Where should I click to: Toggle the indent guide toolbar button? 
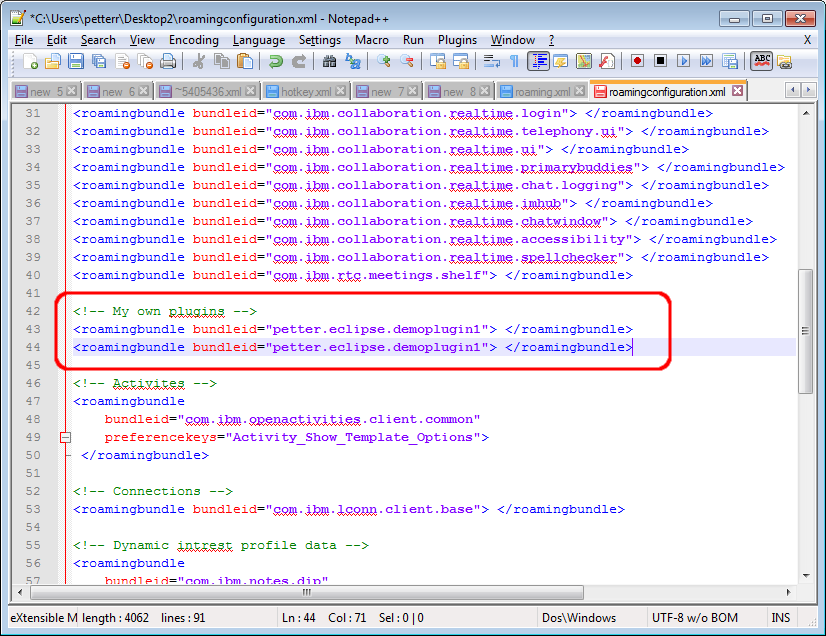538,62
